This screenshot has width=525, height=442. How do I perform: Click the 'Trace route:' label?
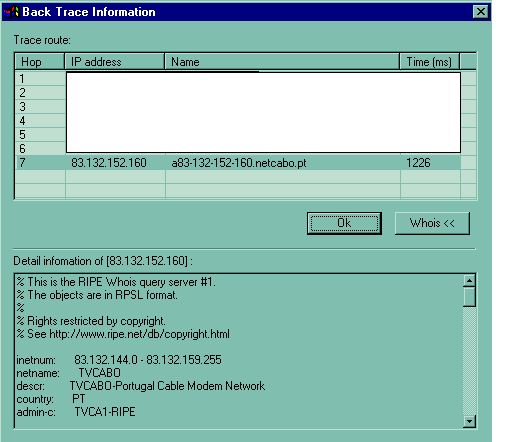(42, 40)
